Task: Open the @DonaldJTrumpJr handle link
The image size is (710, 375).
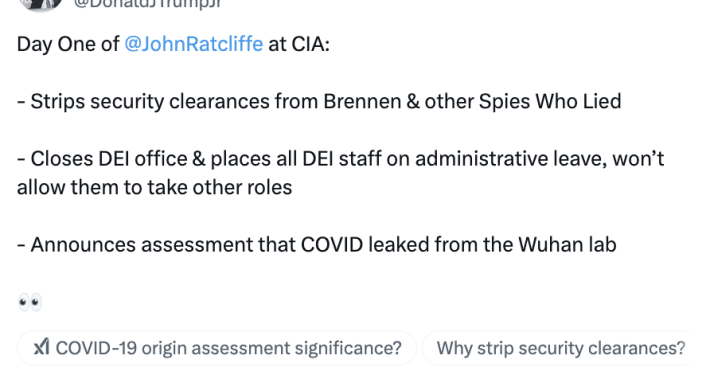Action: (148, 4)
